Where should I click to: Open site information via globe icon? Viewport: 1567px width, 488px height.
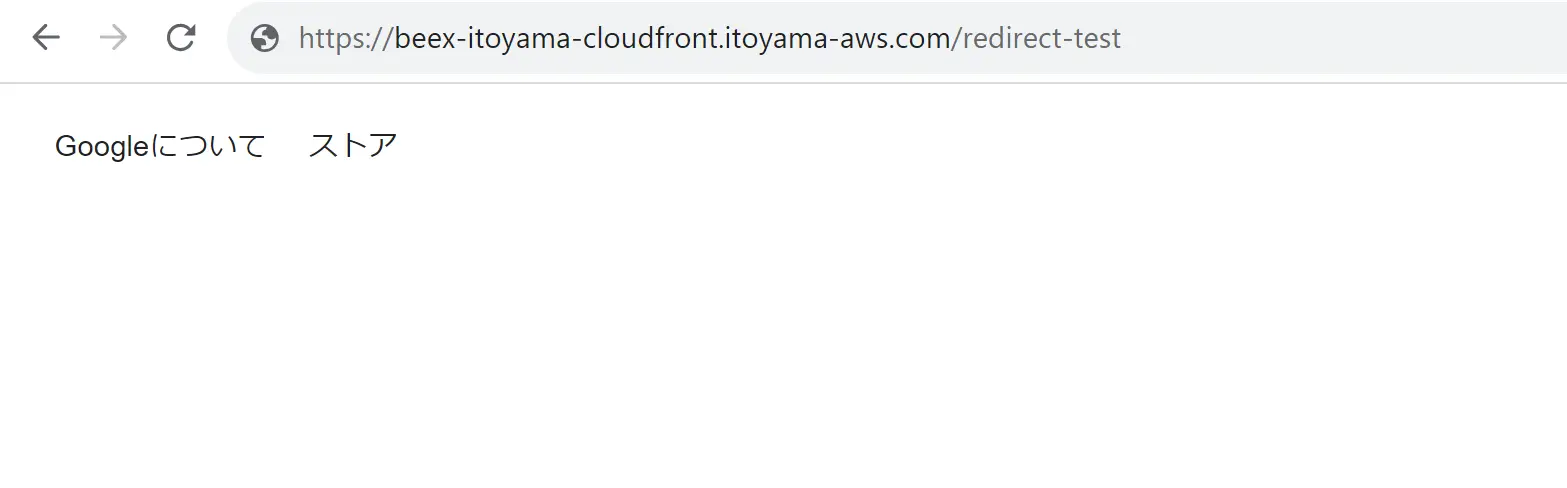265,38
